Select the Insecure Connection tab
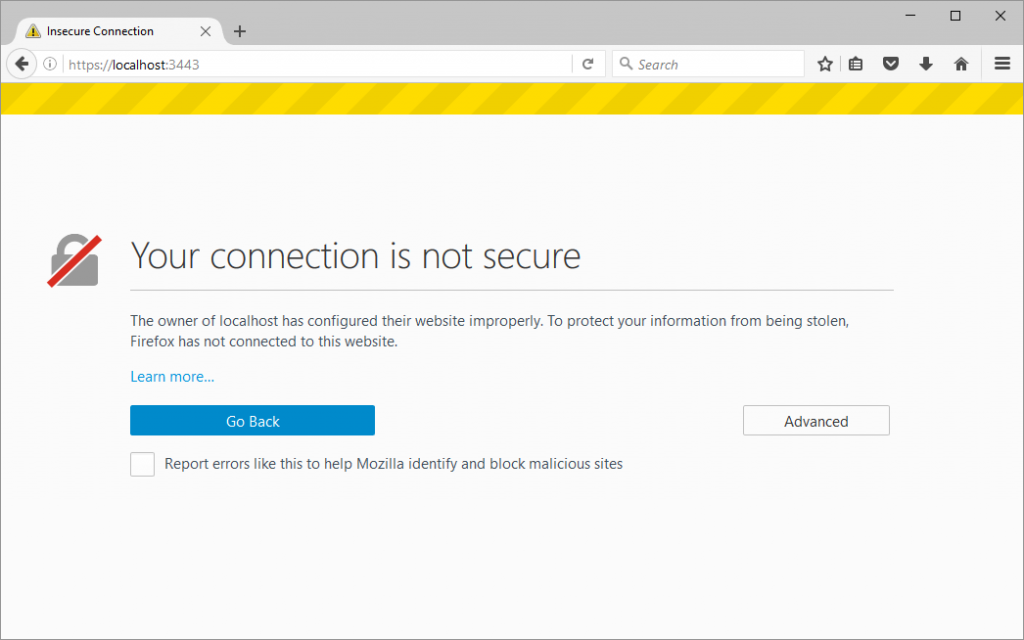This screenshot has width=1024, height=640. [118, 31]
